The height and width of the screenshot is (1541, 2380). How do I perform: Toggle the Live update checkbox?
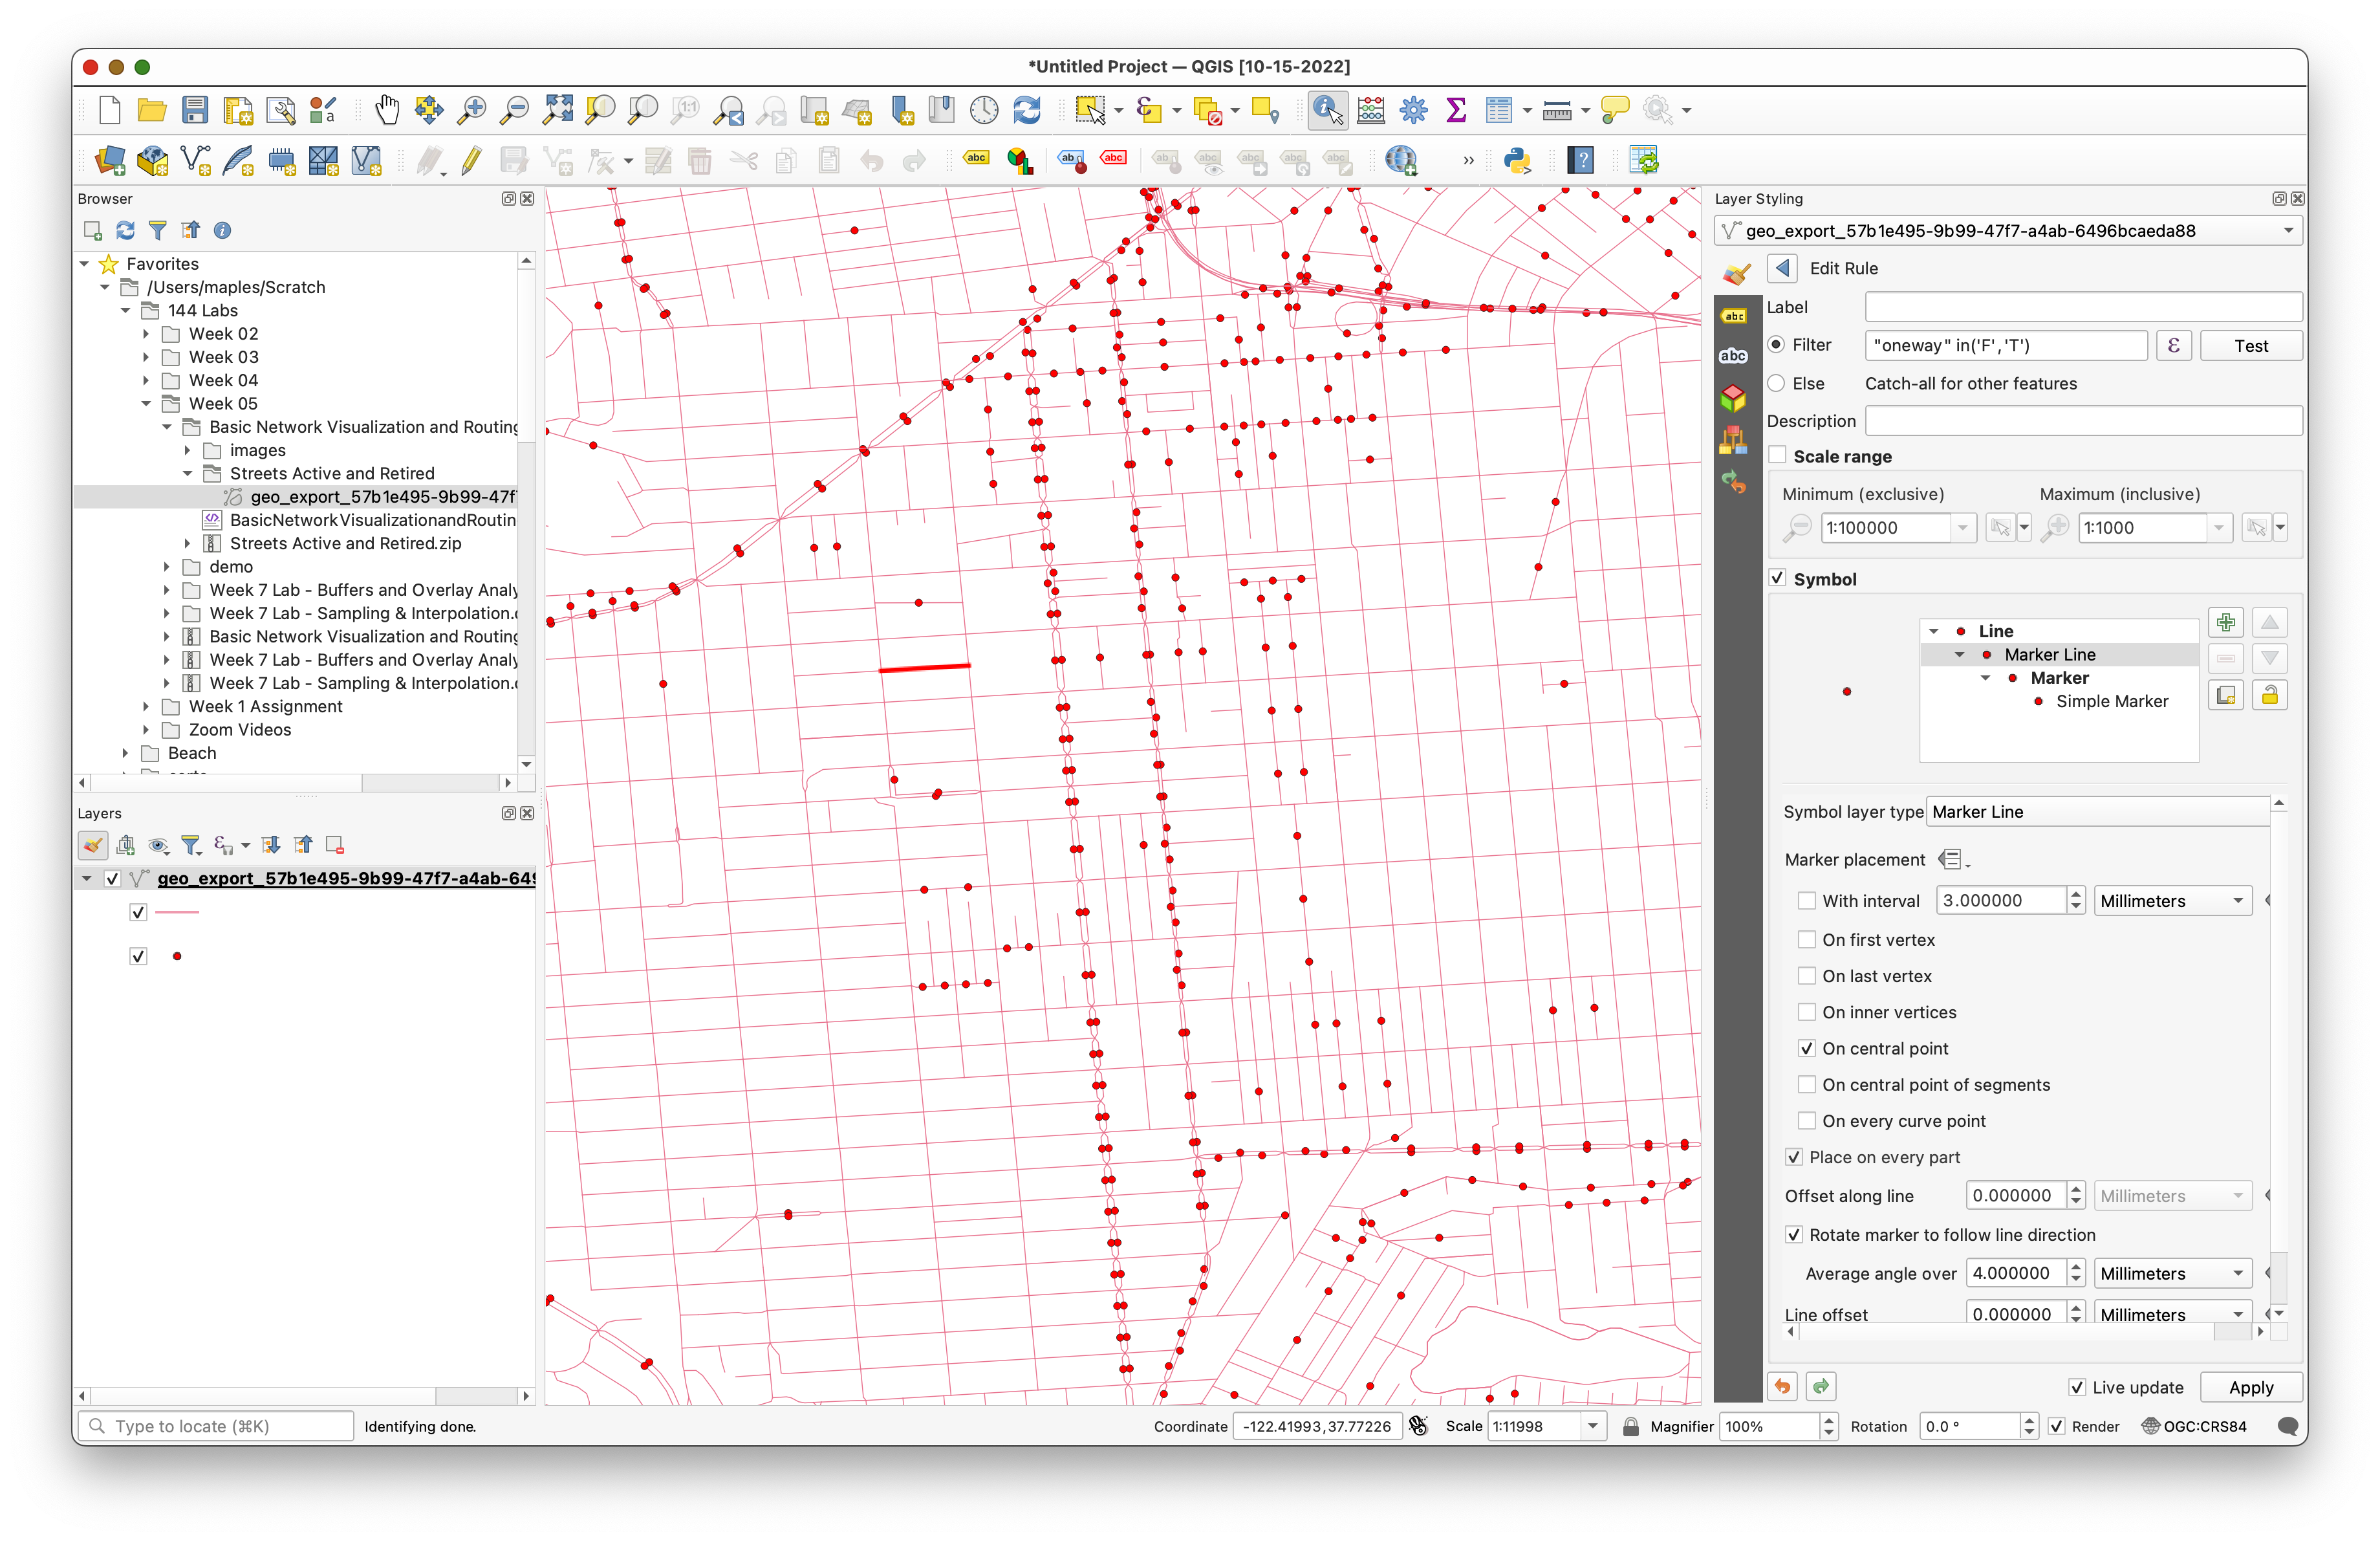(2076, 1388)
